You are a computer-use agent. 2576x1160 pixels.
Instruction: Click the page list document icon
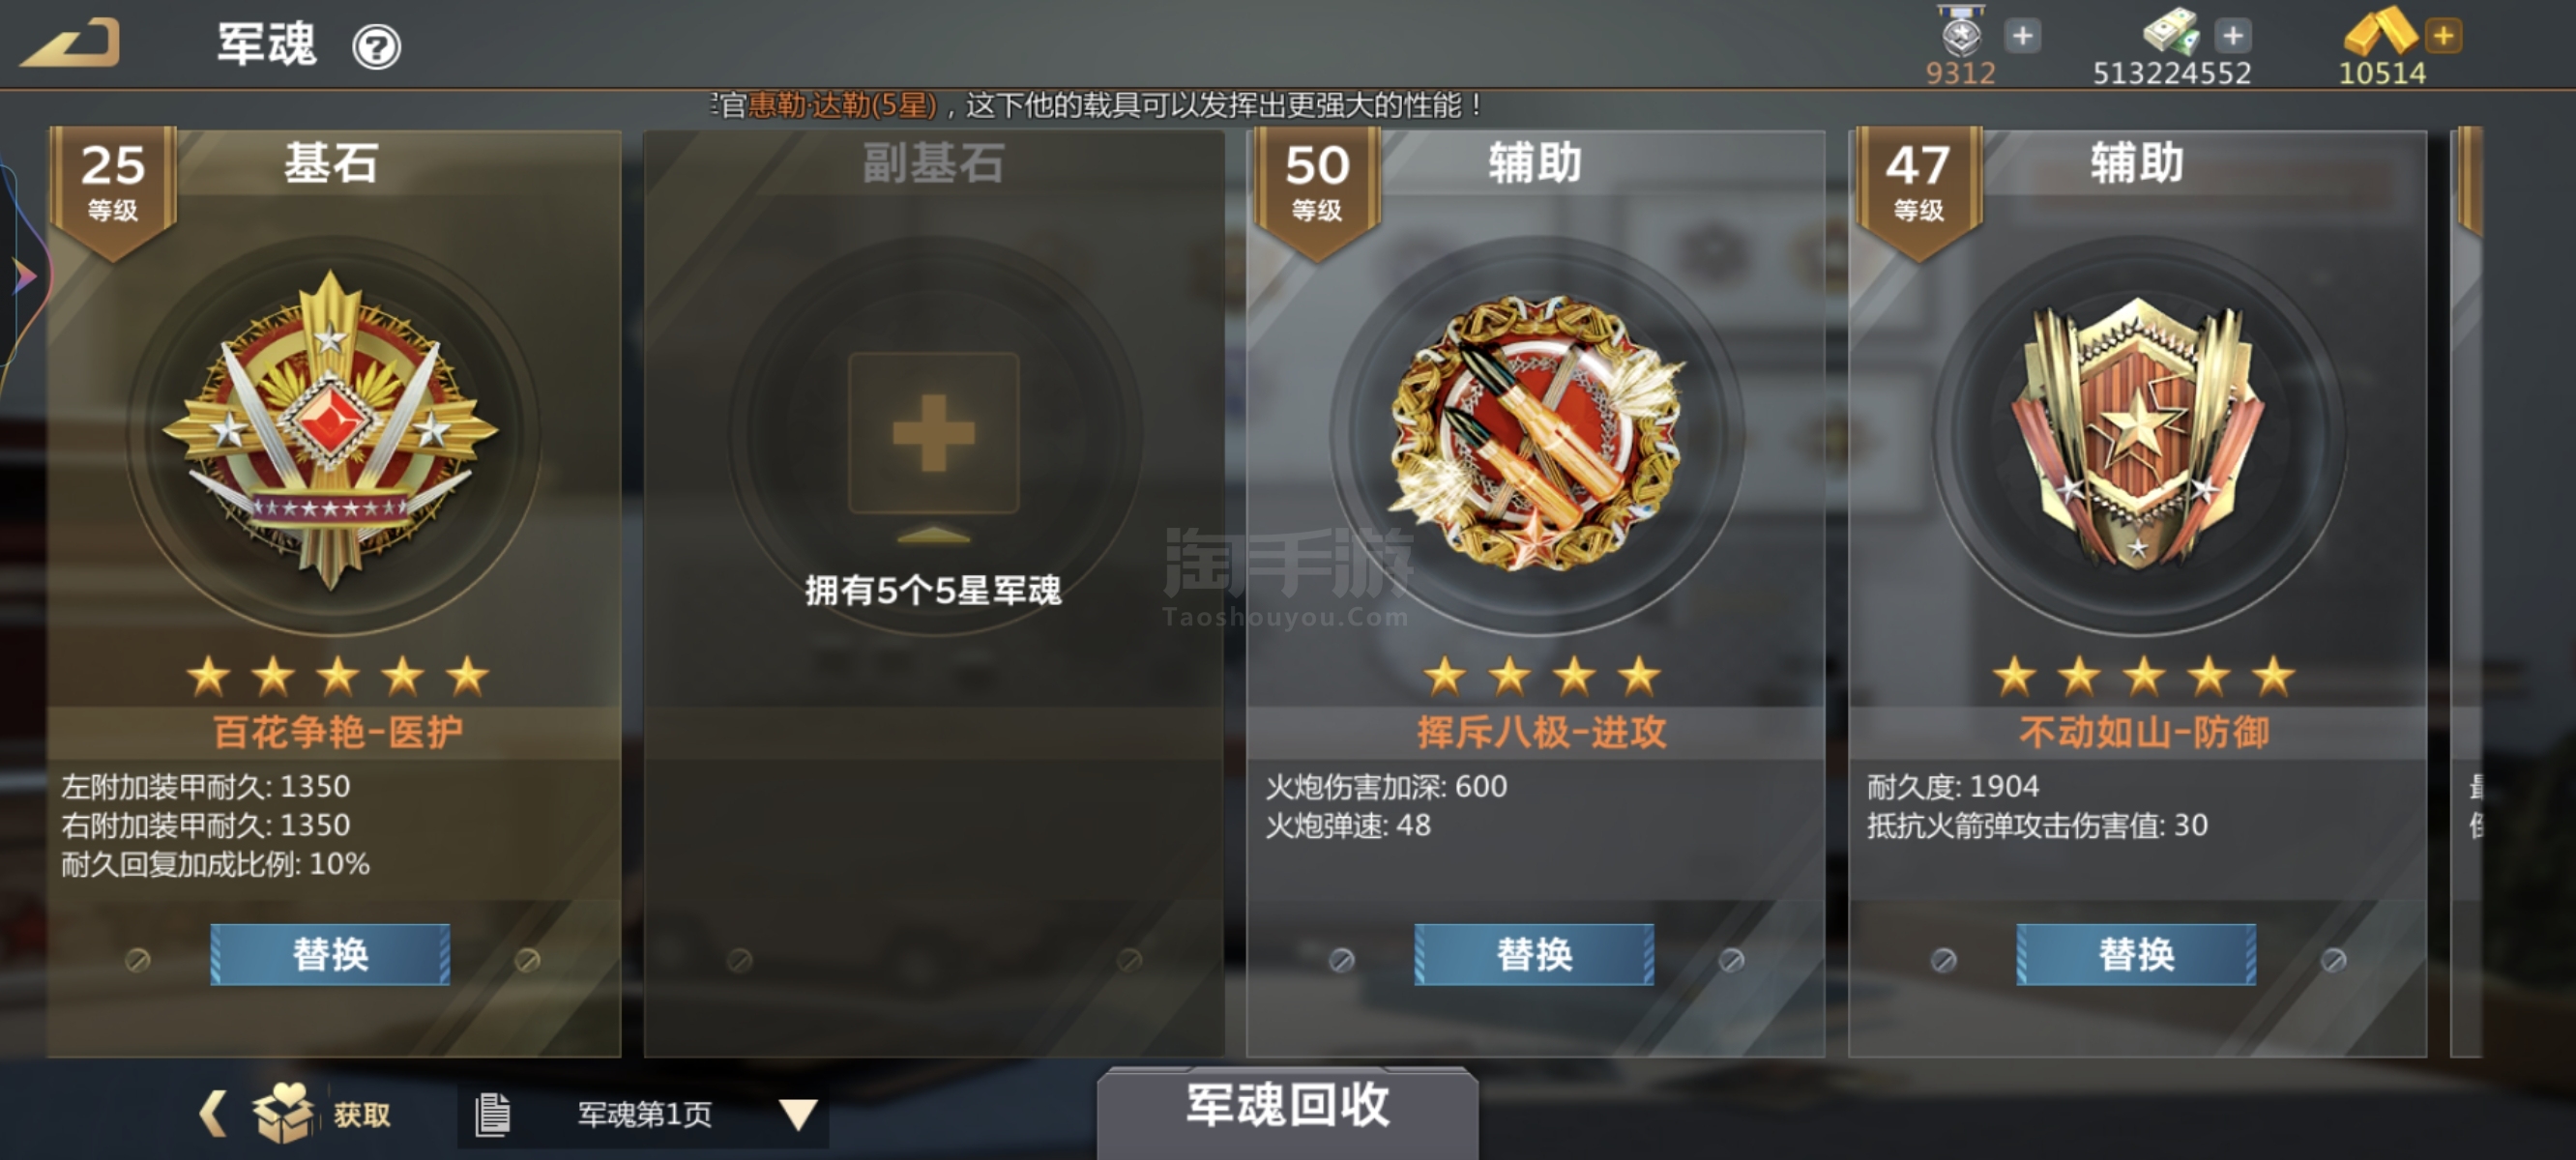coord(492,1114)
